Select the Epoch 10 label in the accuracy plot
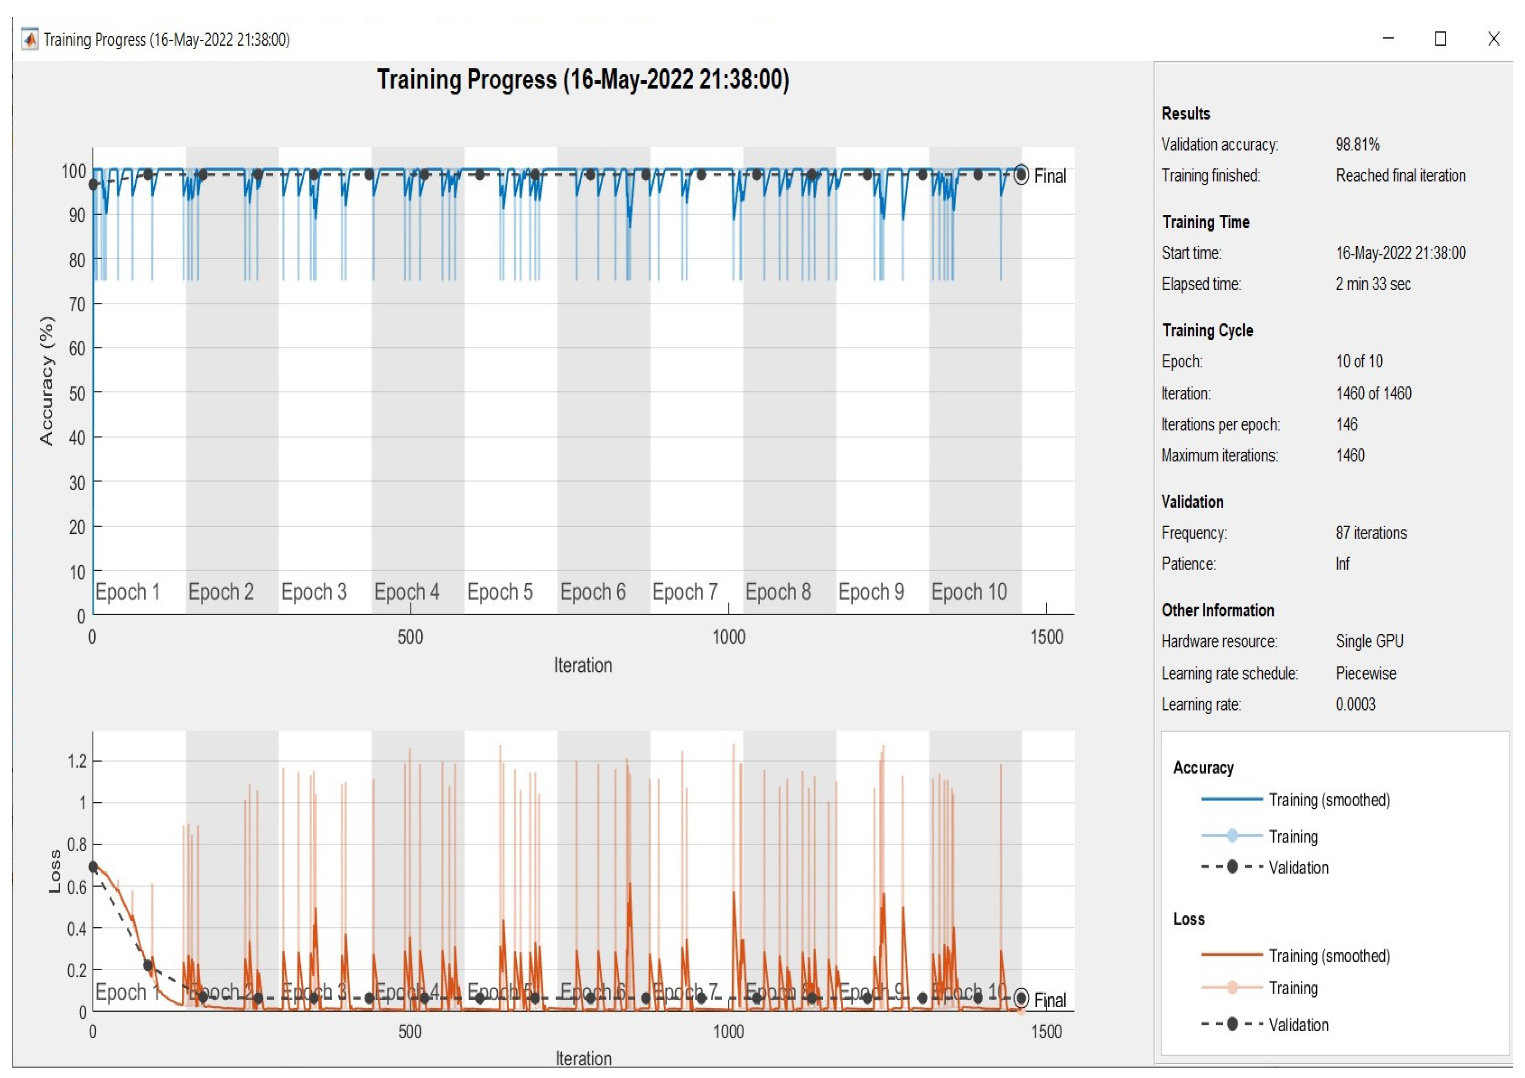The height and width of the screenshot is (1078, 1525). (x=969, y=592)
